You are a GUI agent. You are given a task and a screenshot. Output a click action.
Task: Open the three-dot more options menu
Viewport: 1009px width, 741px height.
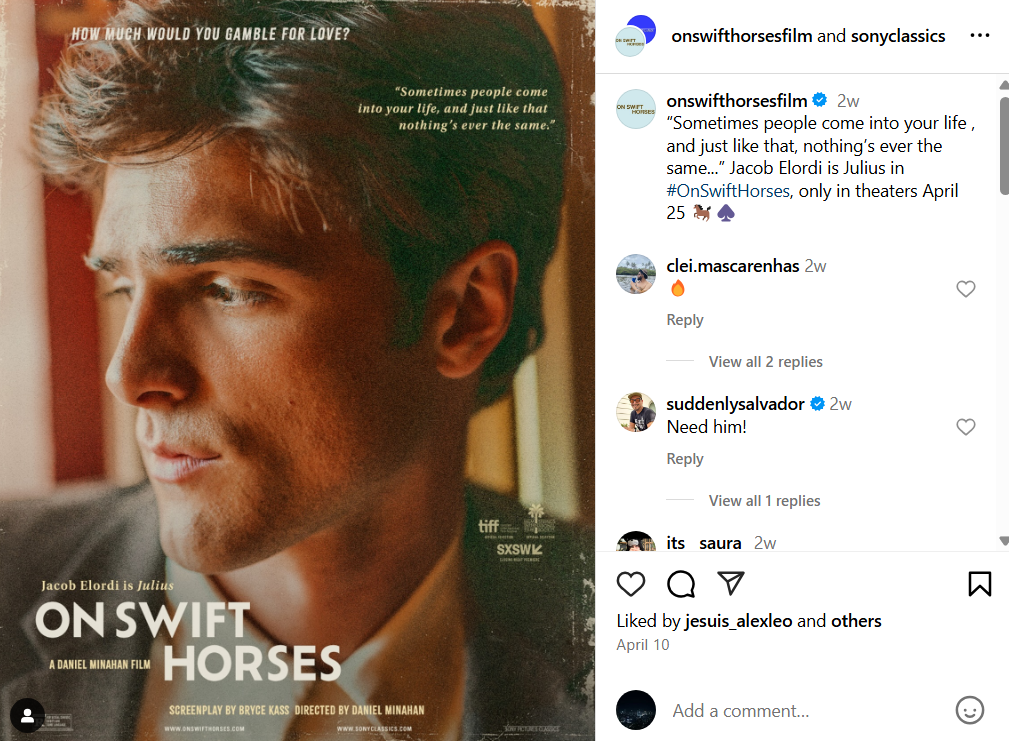[979, 36]
